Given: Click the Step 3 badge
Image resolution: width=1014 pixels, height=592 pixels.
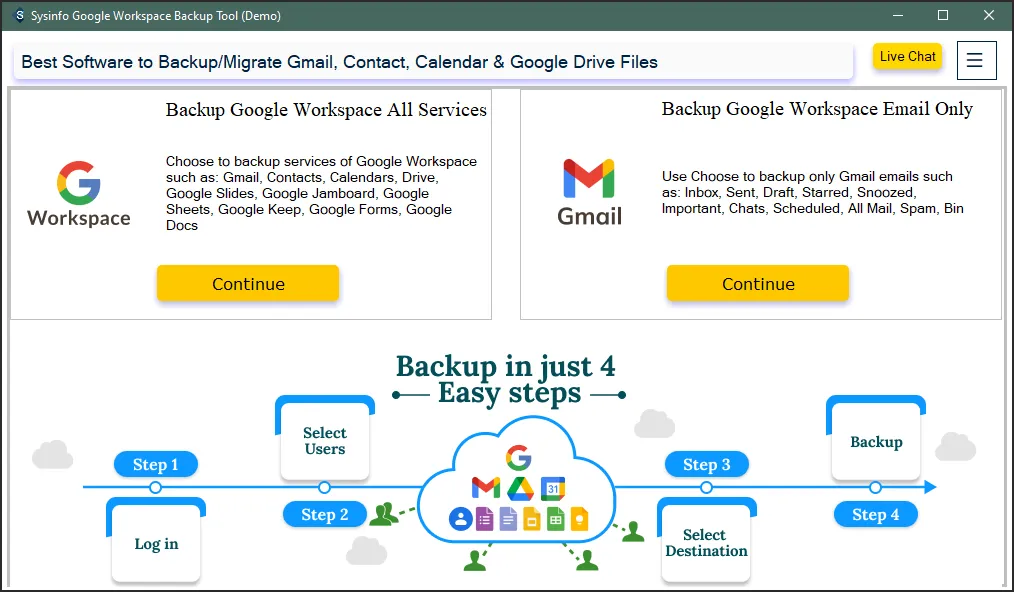Looking at the screenshot, I should [707, 465].
